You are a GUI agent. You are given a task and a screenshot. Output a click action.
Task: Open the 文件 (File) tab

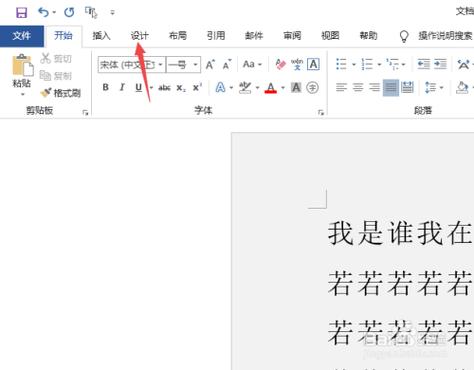coord(22,36)
